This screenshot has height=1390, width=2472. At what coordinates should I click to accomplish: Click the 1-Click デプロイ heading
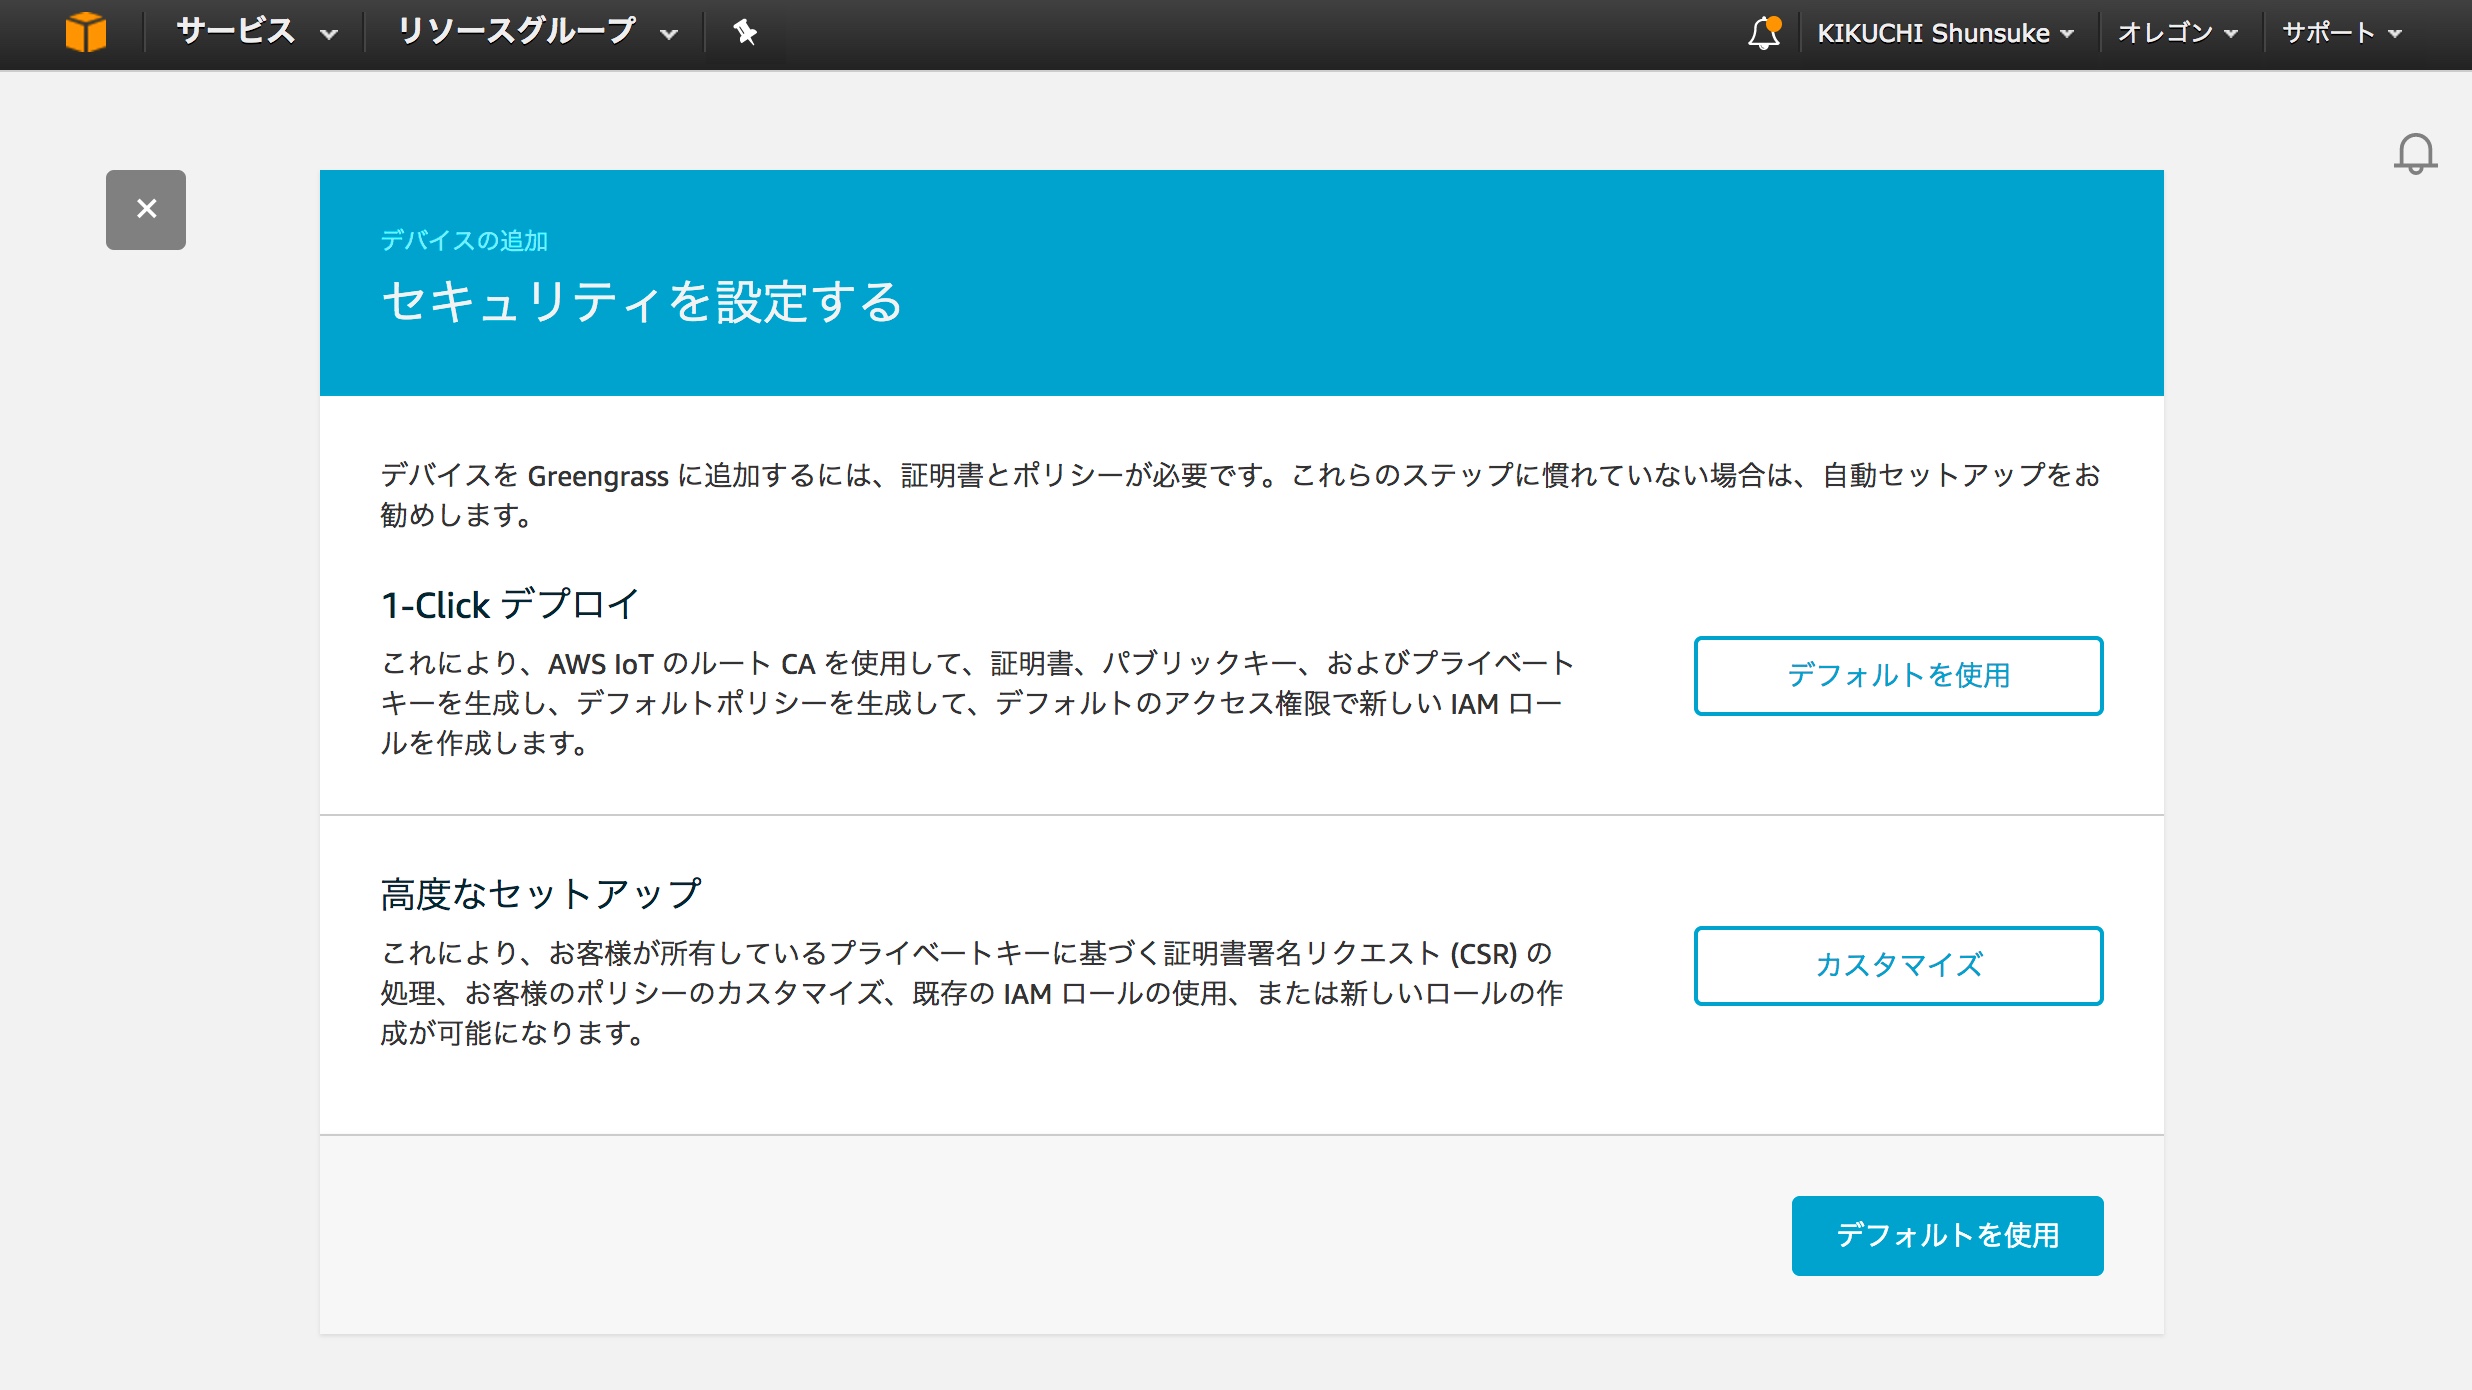510,605
